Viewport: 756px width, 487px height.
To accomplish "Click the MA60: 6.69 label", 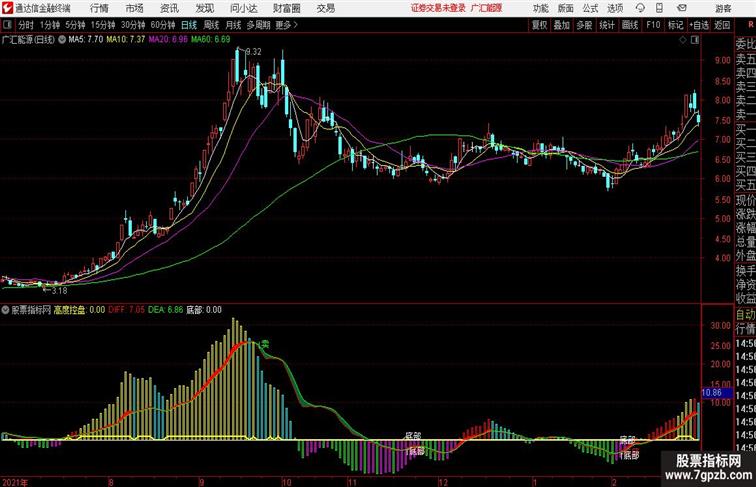I will click(211, 40).
